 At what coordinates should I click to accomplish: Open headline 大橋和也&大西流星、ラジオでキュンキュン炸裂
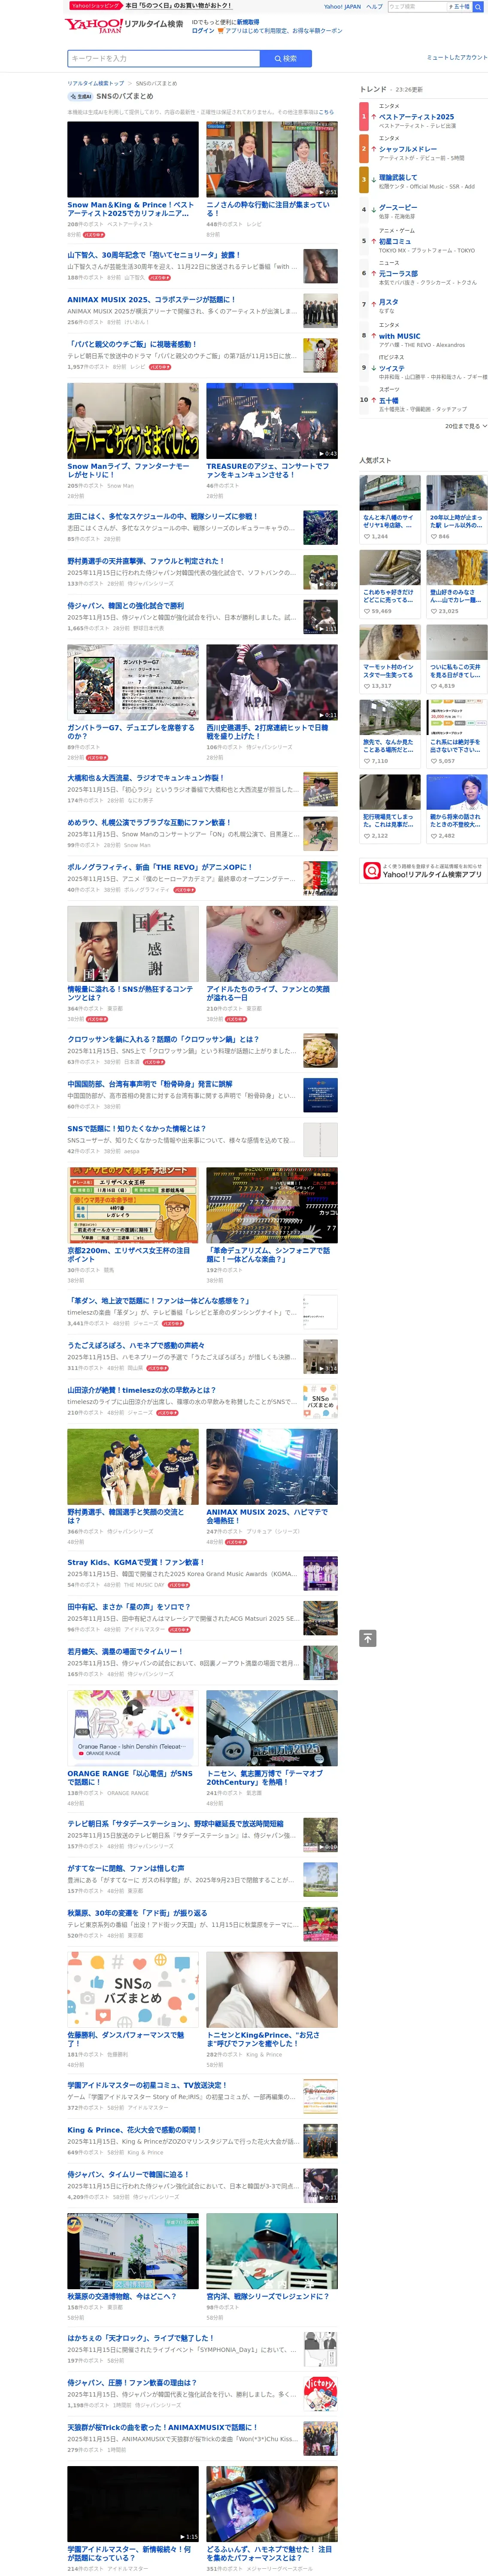coord(146,778)
